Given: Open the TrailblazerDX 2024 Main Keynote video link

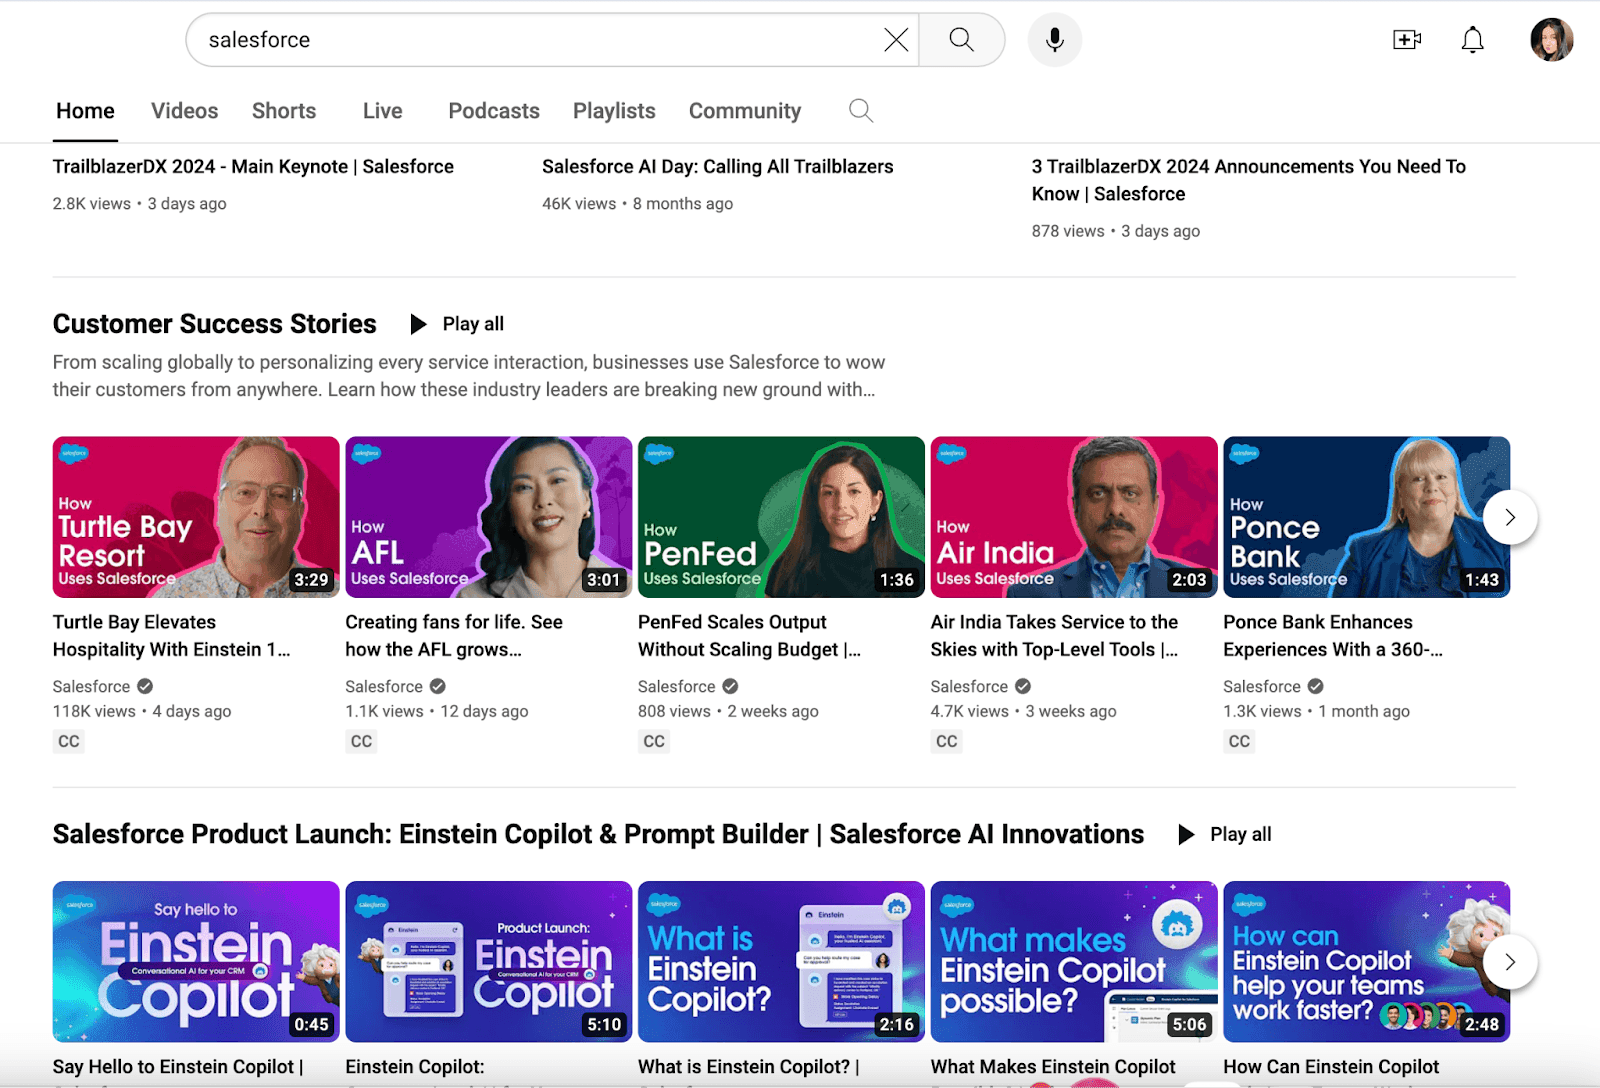Looking at the screenshot, I should coord(254,166).
